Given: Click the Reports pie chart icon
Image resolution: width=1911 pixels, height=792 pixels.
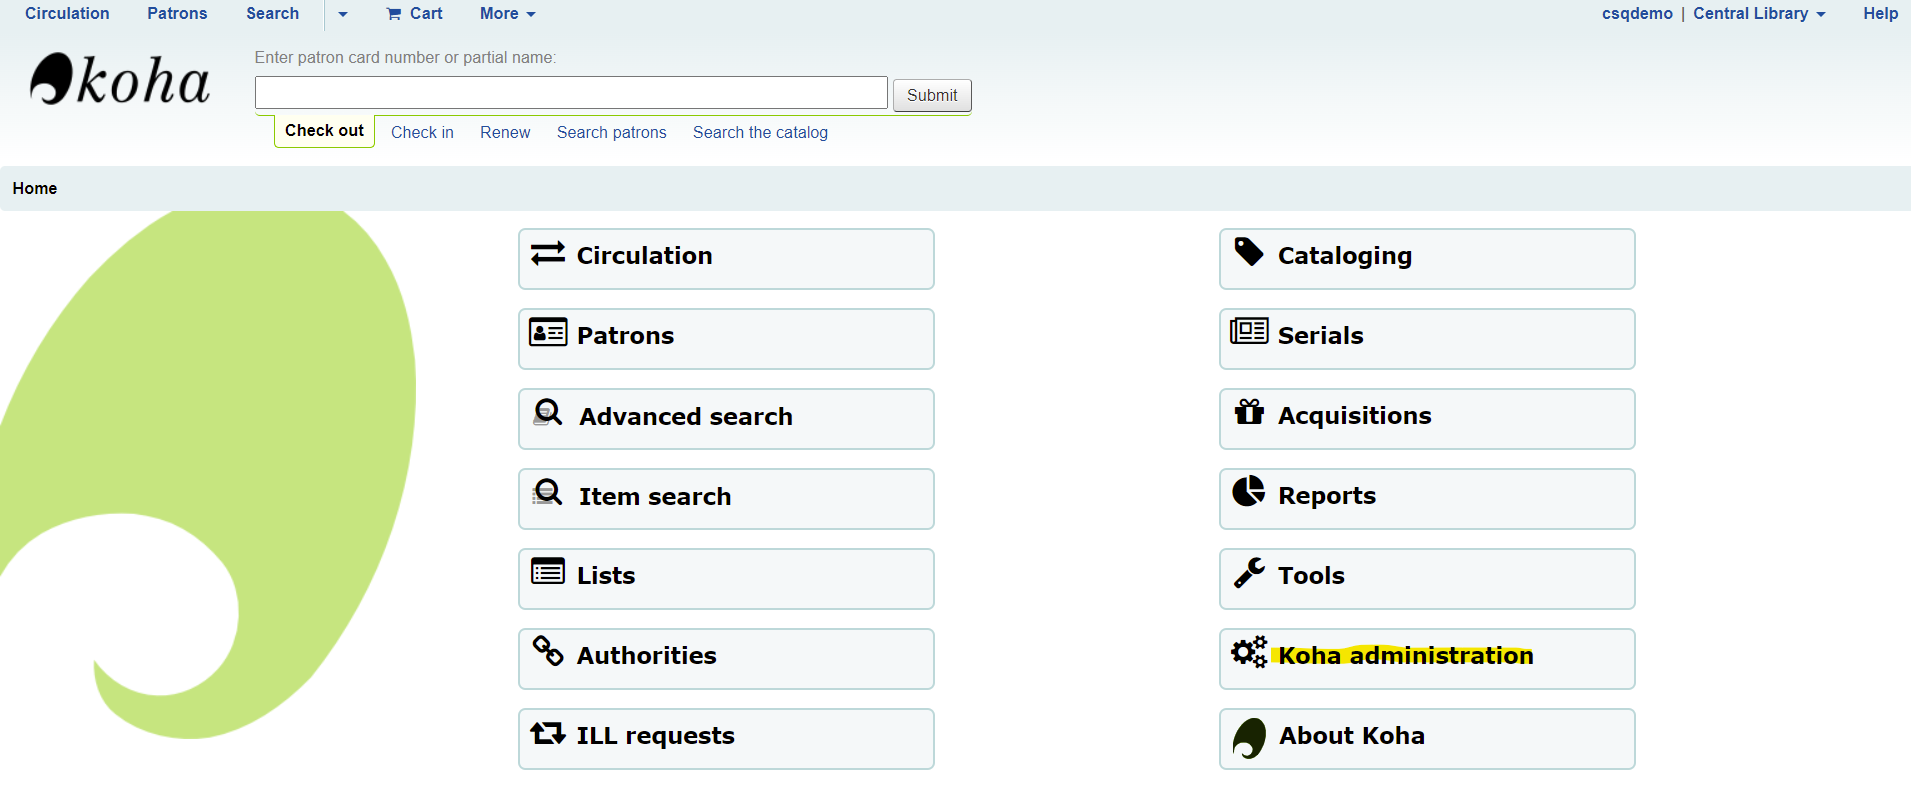Looking at the screenshot, I should (1249, 491).
